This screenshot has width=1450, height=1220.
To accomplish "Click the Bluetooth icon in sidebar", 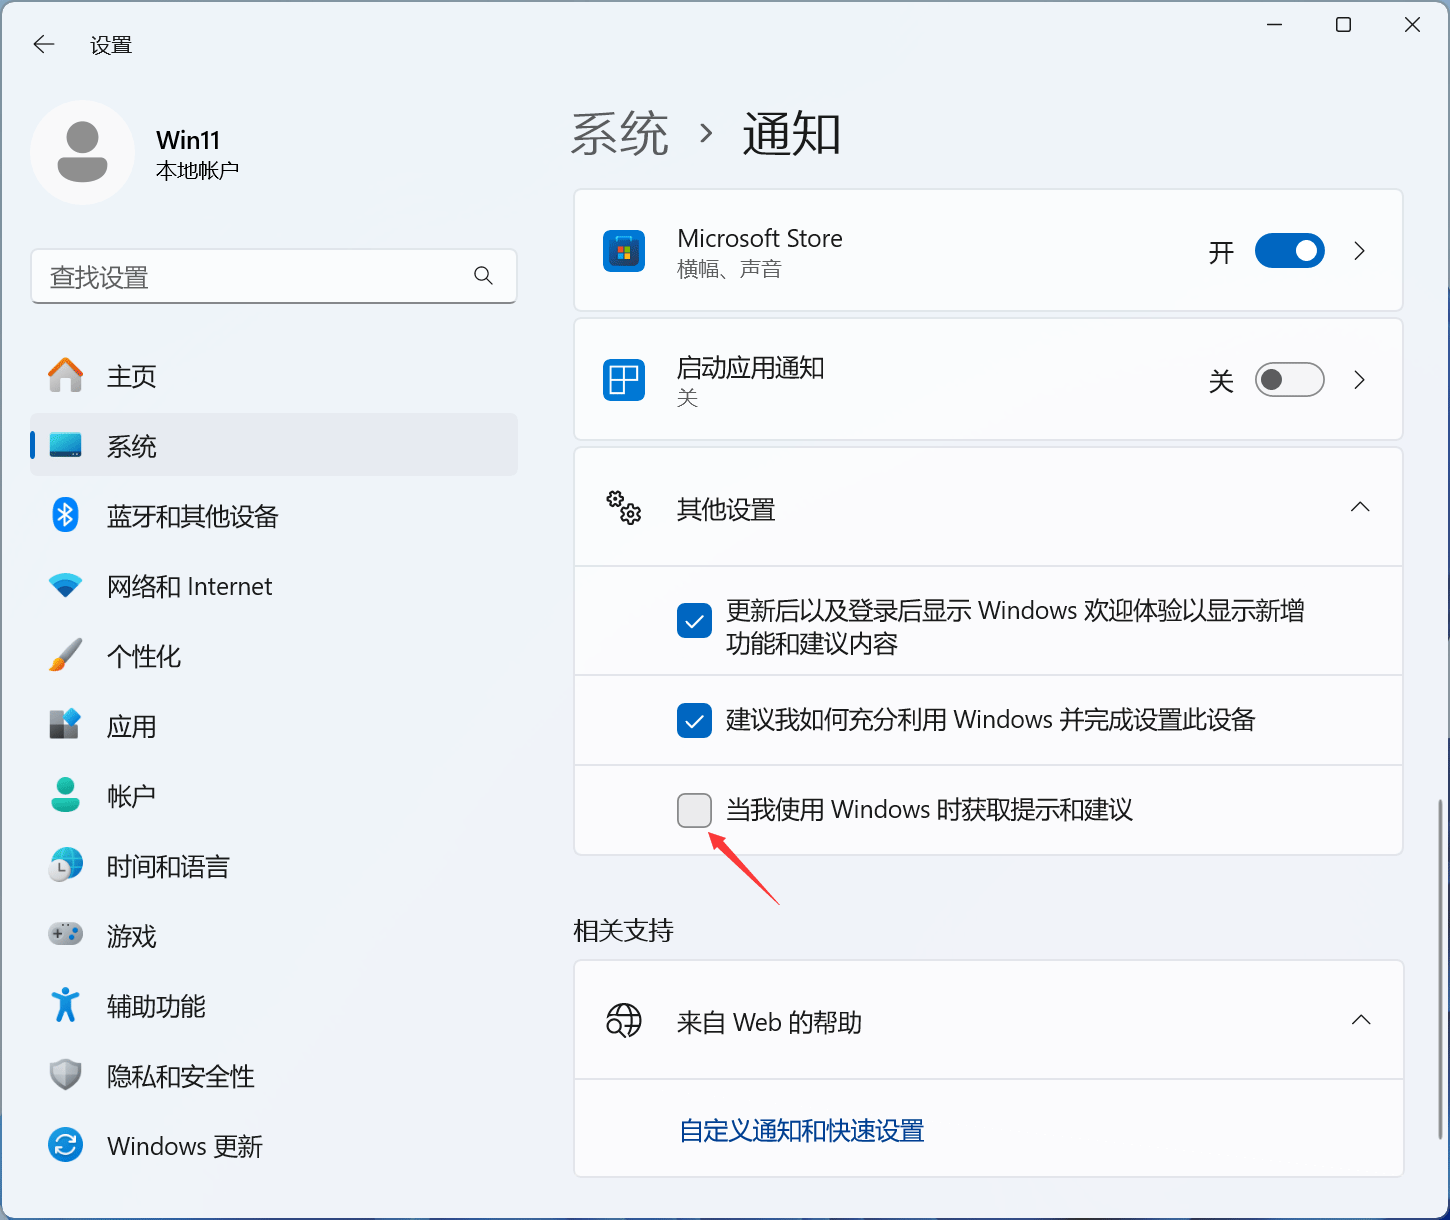I will click(x=65, y=516).
